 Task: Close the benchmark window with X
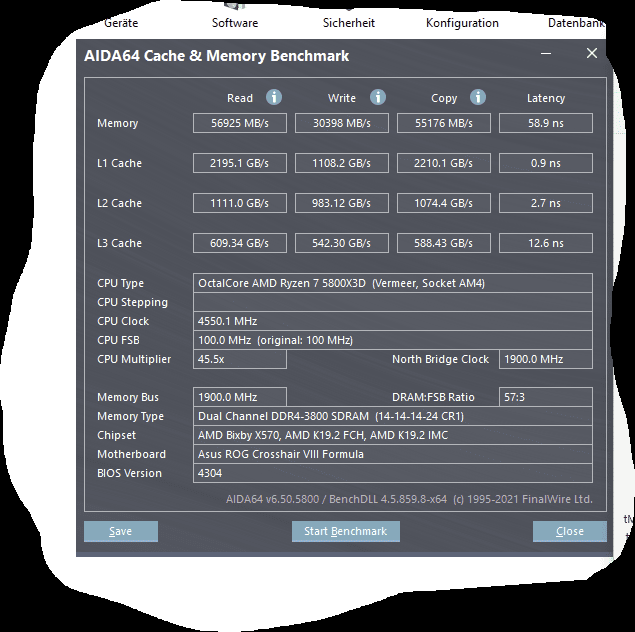592,53
